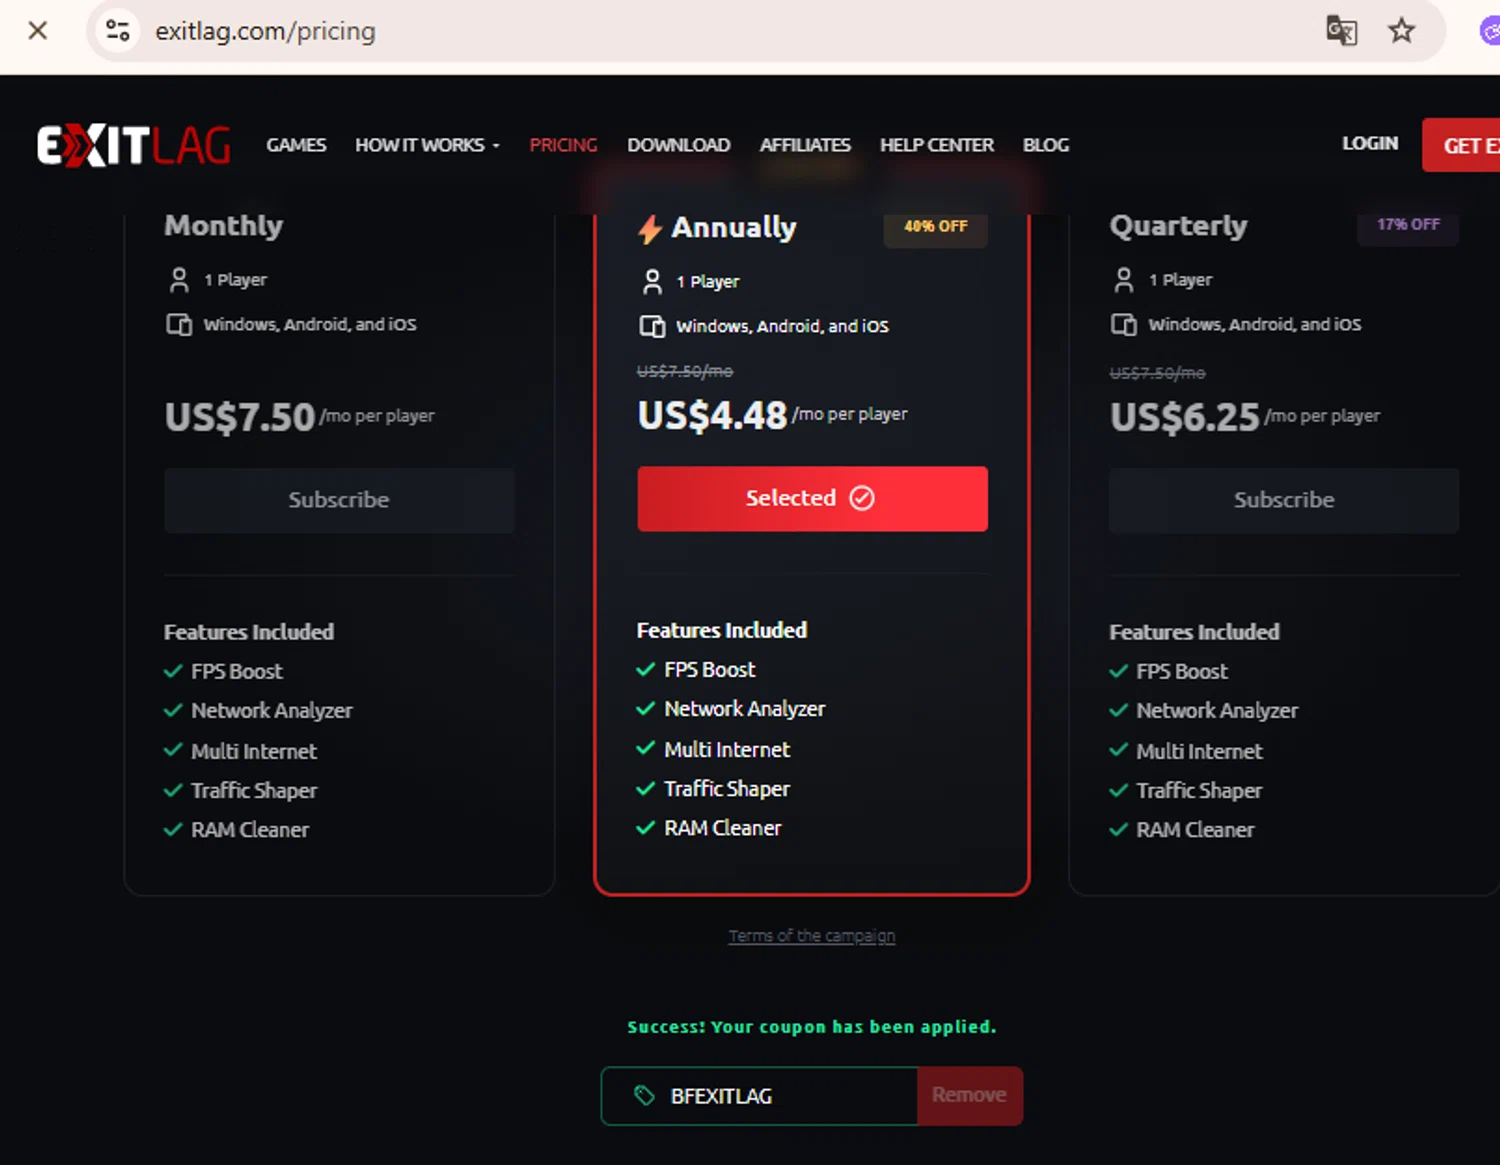Open the Games page

tap(296, 145)
